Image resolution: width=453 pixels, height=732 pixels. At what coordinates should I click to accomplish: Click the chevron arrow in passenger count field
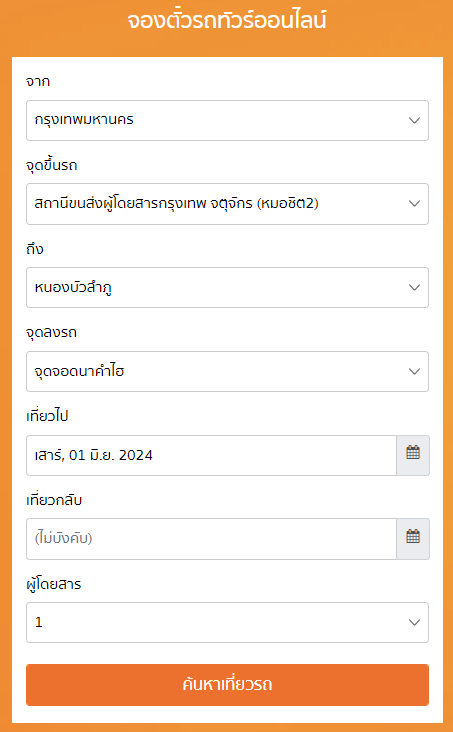tap(414, 622)
